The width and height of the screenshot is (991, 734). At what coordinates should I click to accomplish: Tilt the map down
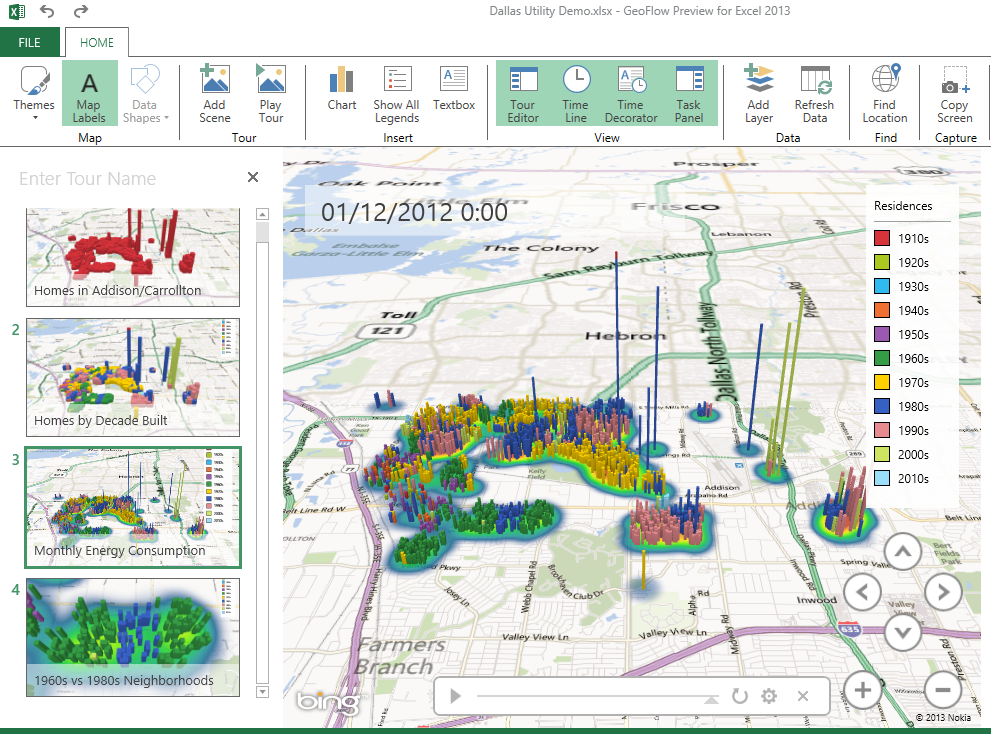coord(903,632)
